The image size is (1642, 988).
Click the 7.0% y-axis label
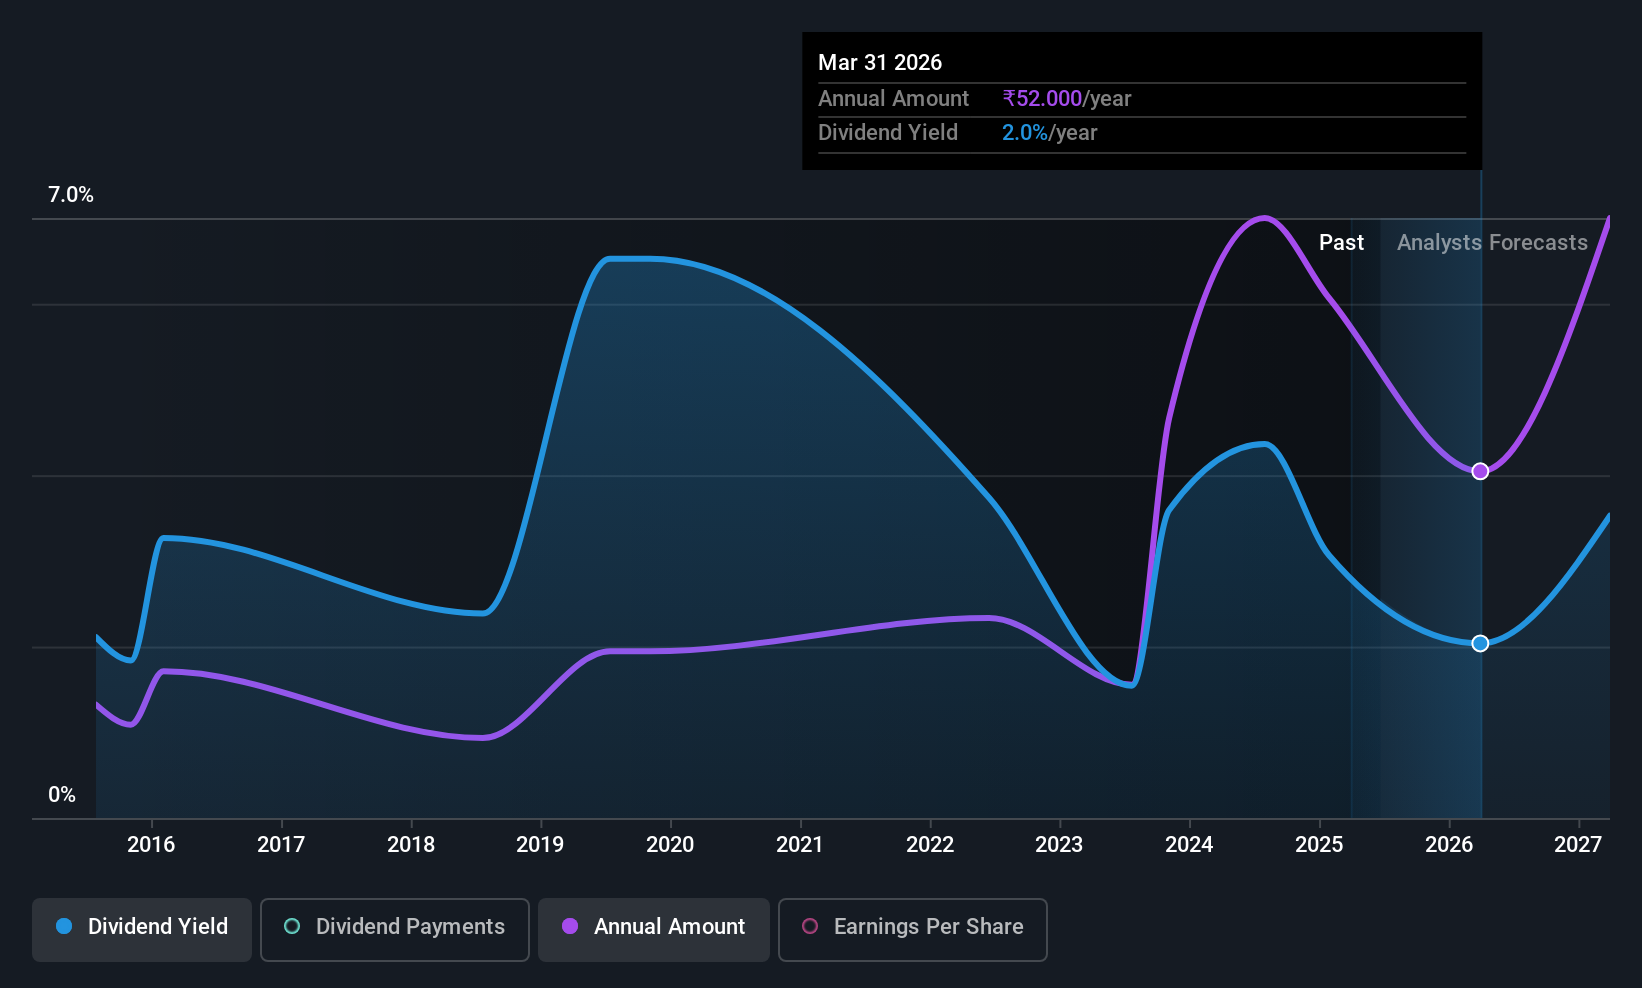pyautogui.click(x=71, y=195)
